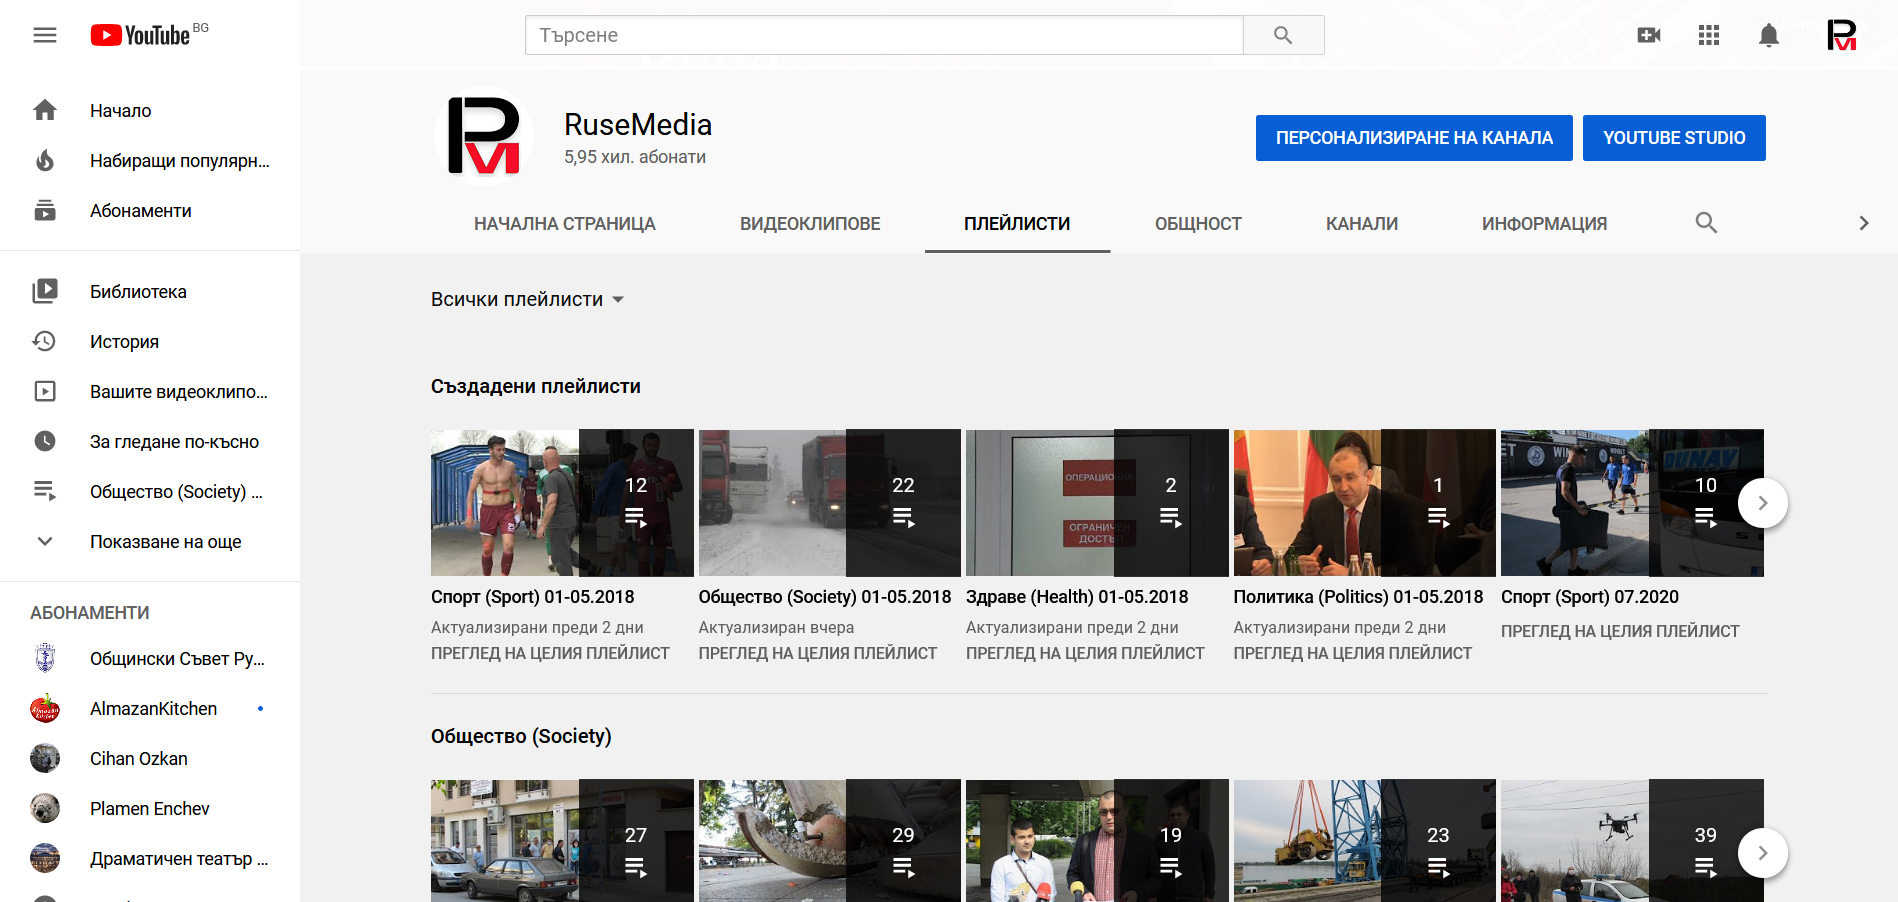The height and width of the screenshot is (902, 1898).
Task: Open the create video camera icon
Action: pyautogui.click(x=1649, y=35)
